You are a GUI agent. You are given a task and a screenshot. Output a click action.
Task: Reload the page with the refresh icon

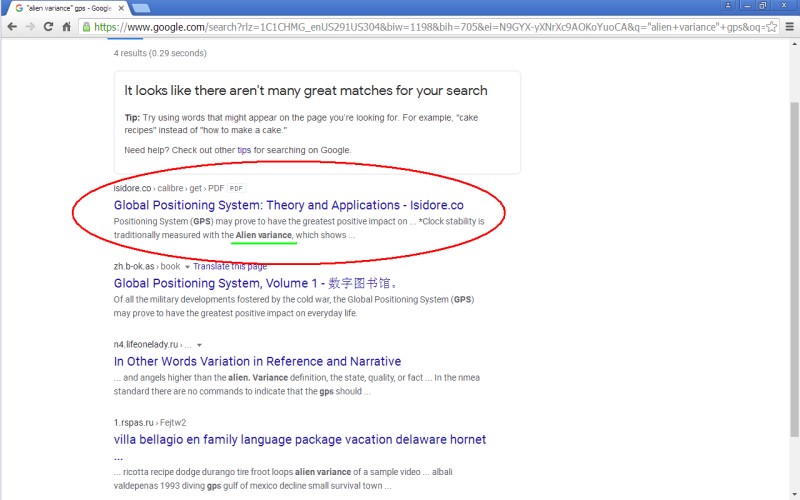(x=48, y=27)
